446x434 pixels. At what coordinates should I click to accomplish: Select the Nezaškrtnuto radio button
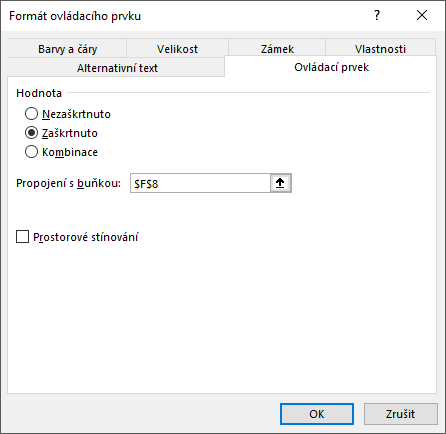click(31, 114)
